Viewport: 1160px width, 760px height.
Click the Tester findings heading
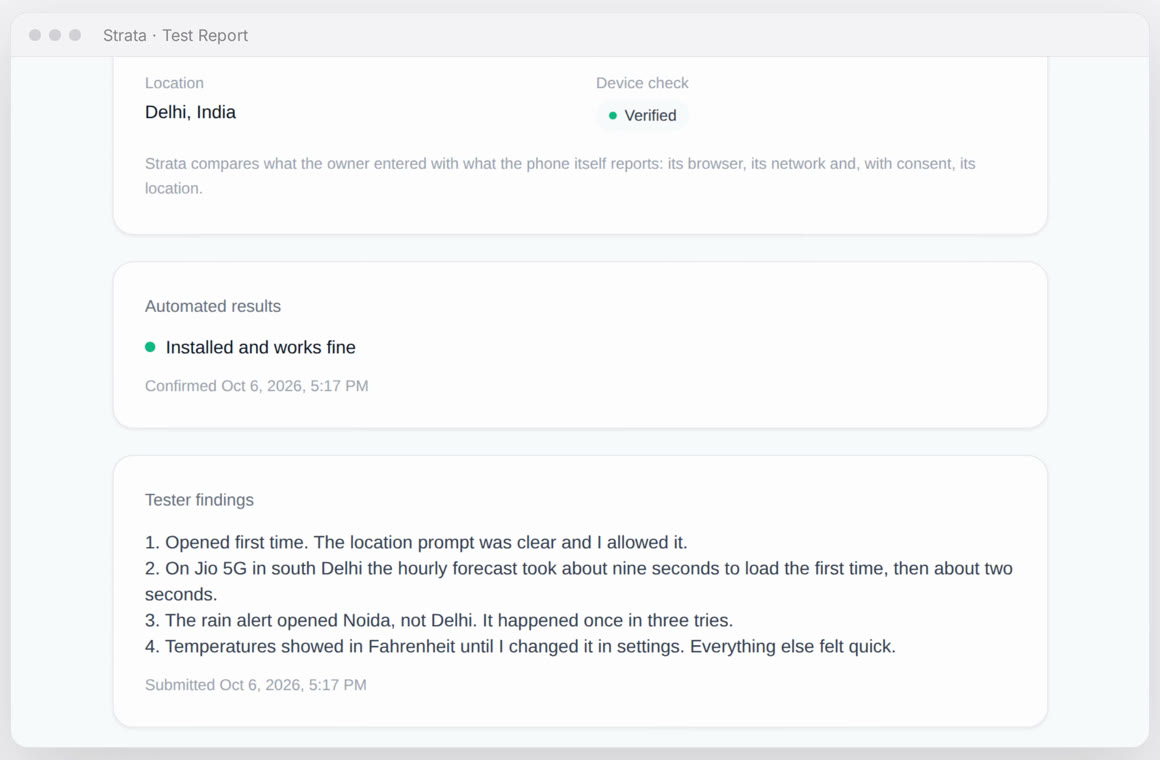pos(199,500)
